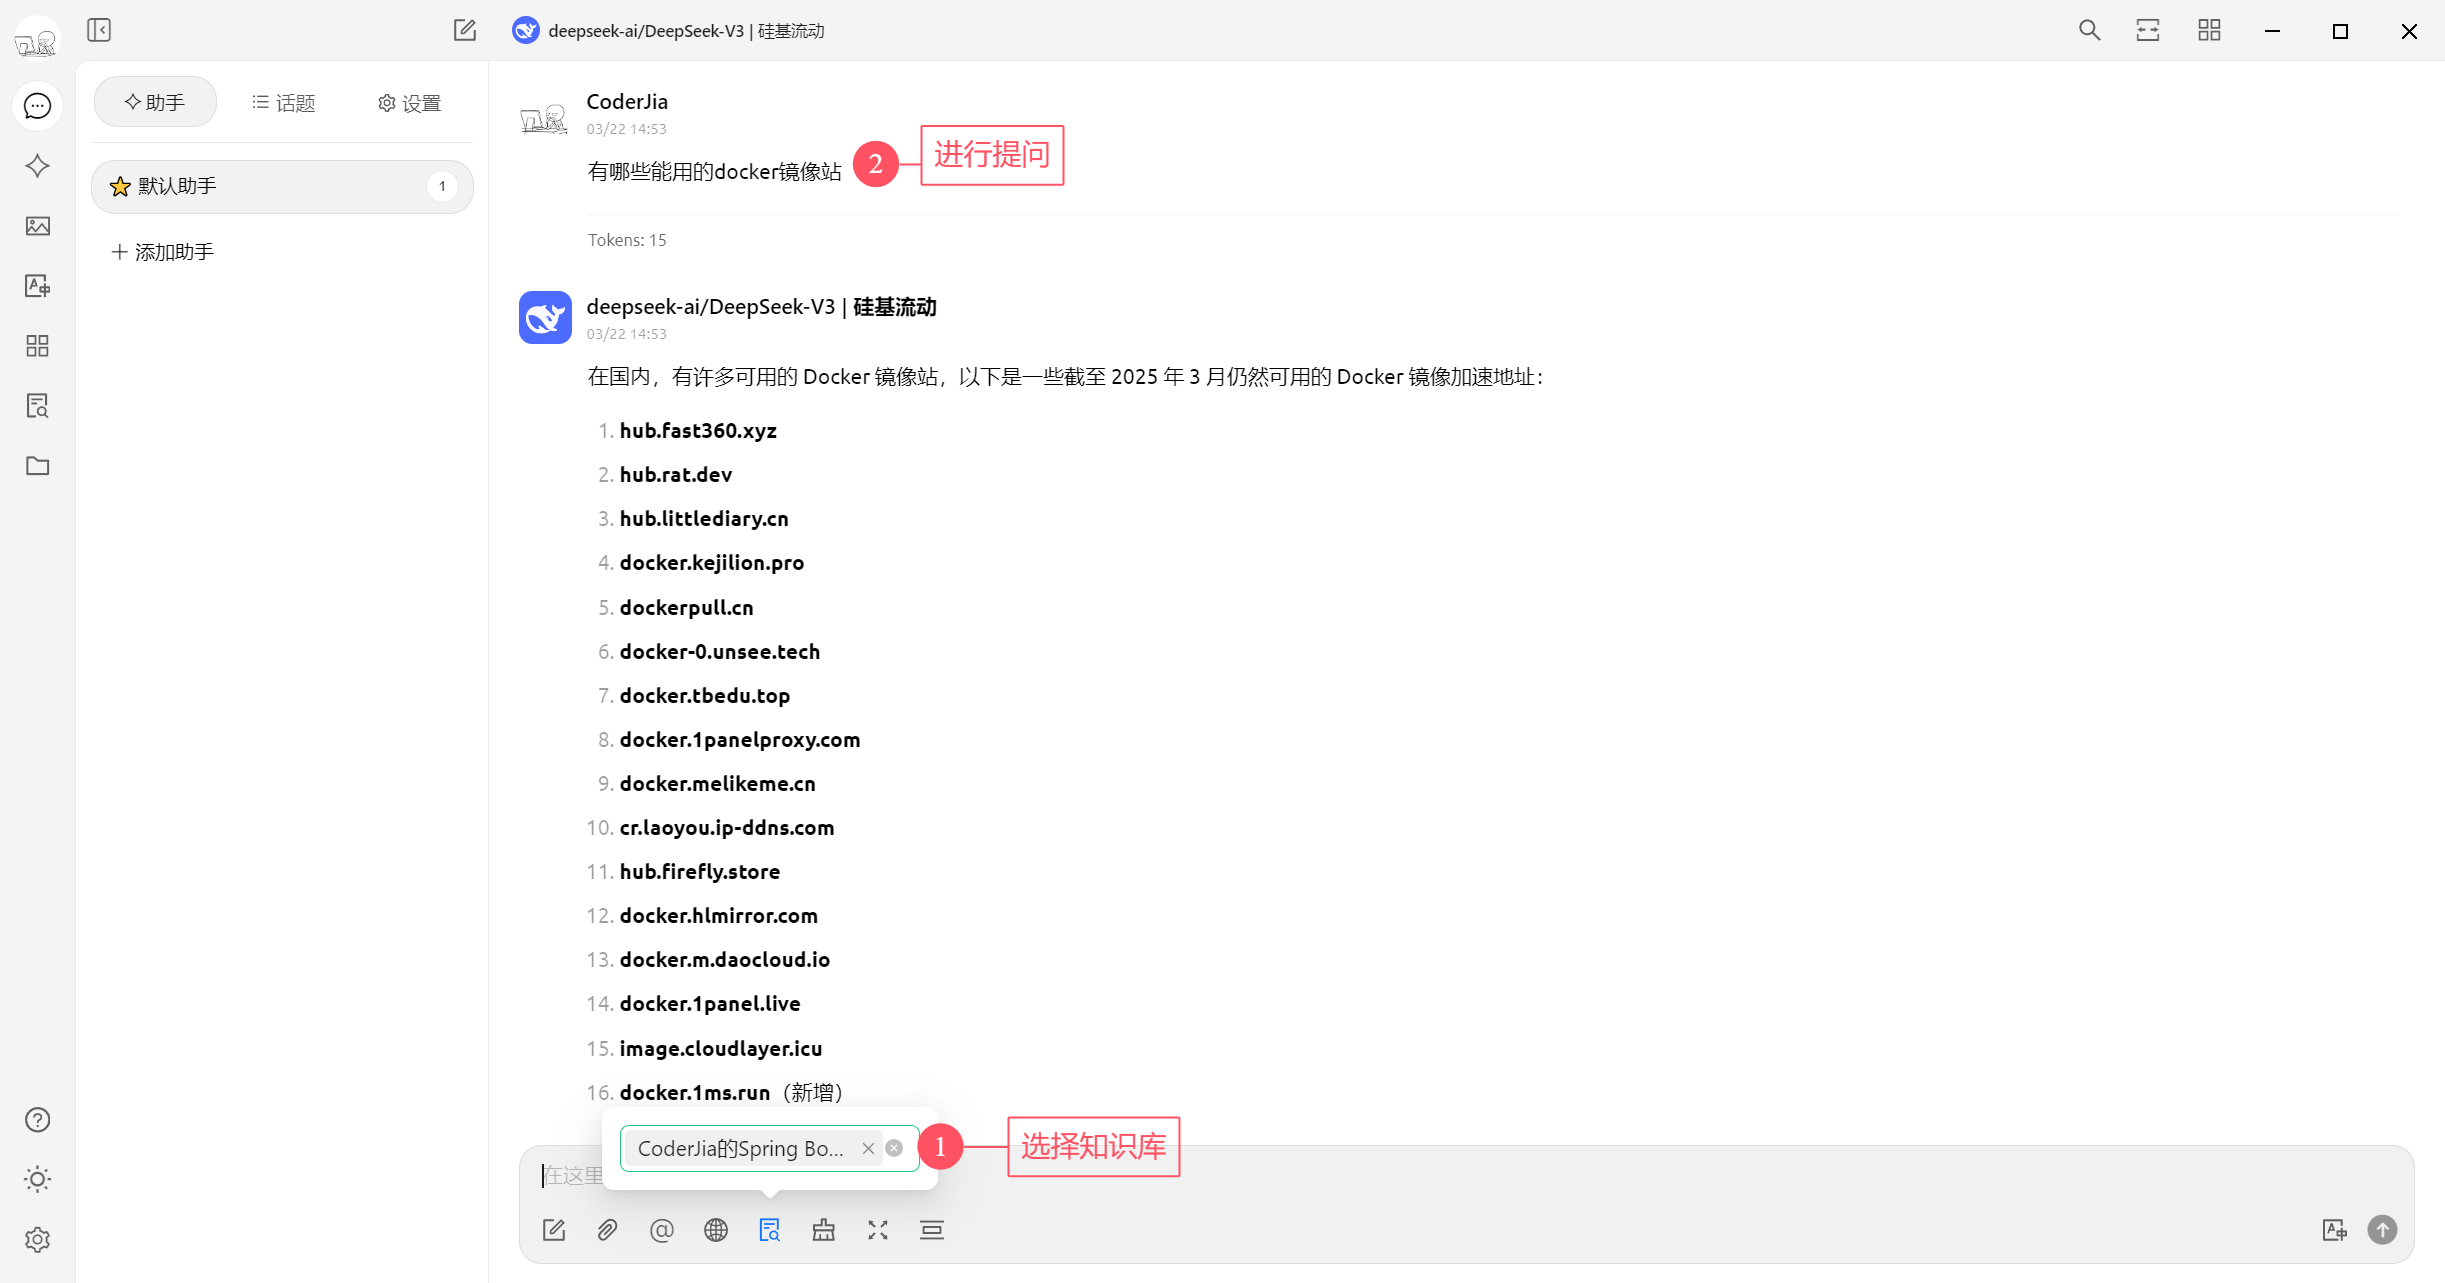Toggle web search globe icon
2445x1283 pixels.
point(716,1230)
